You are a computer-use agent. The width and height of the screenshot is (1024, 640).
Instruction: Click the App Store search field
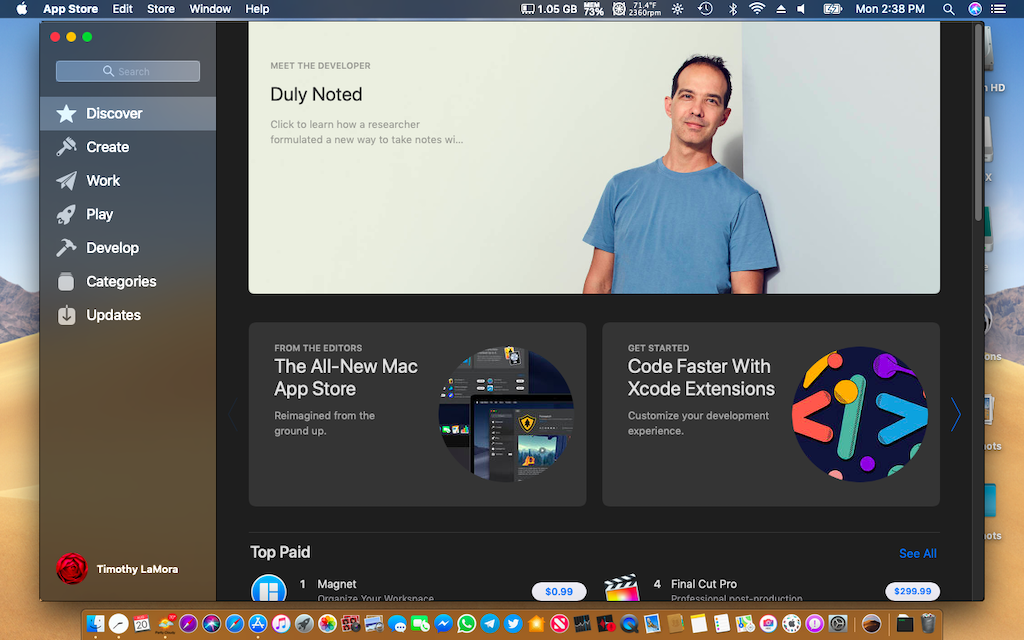point(128,71)
